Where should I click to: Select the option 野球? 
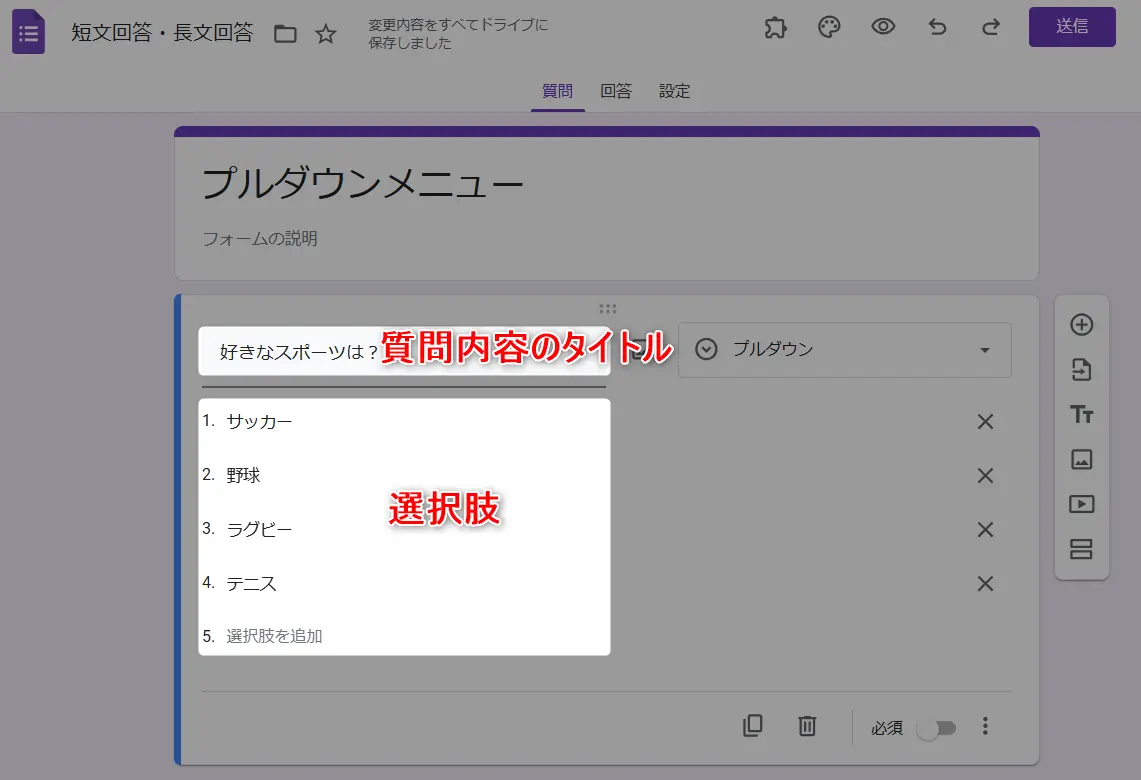pos(243,475)
